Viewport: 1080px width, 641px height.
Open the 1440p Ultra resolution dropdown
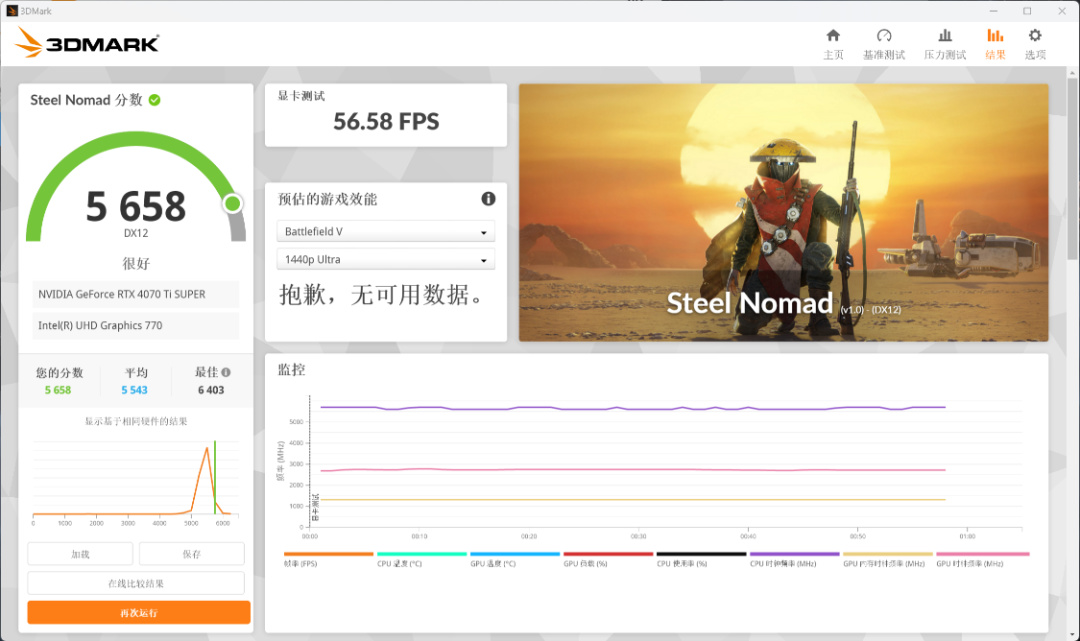pos(386,260)
